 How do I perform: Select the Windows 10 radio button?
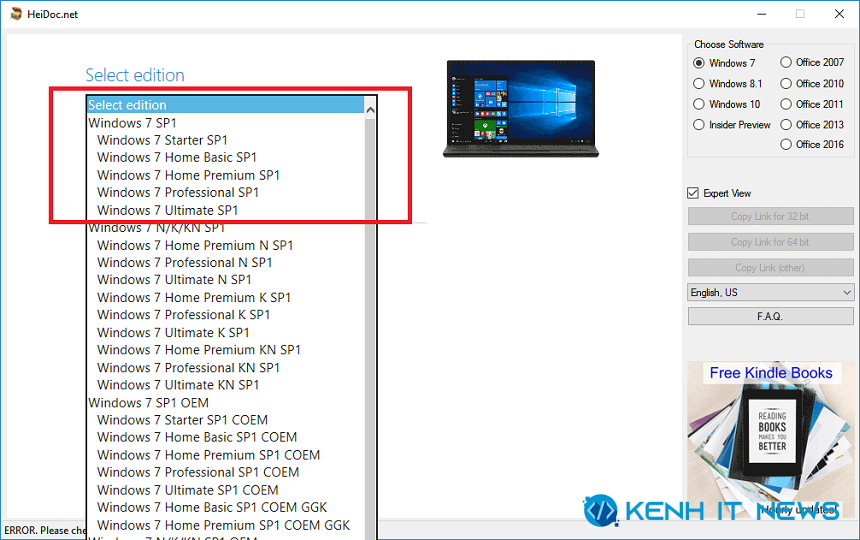(x=698, y=104)
